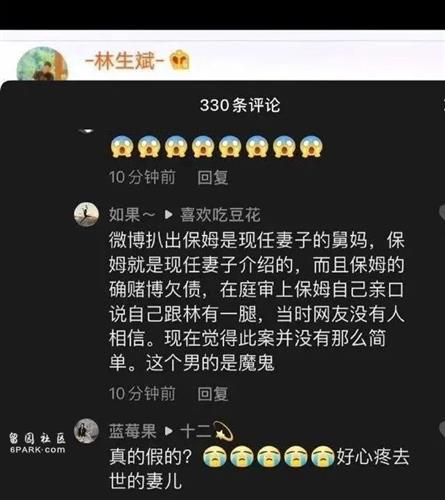
Task: Like the 如果～ comment via the right-edge icon
Action: pos(442,212)
